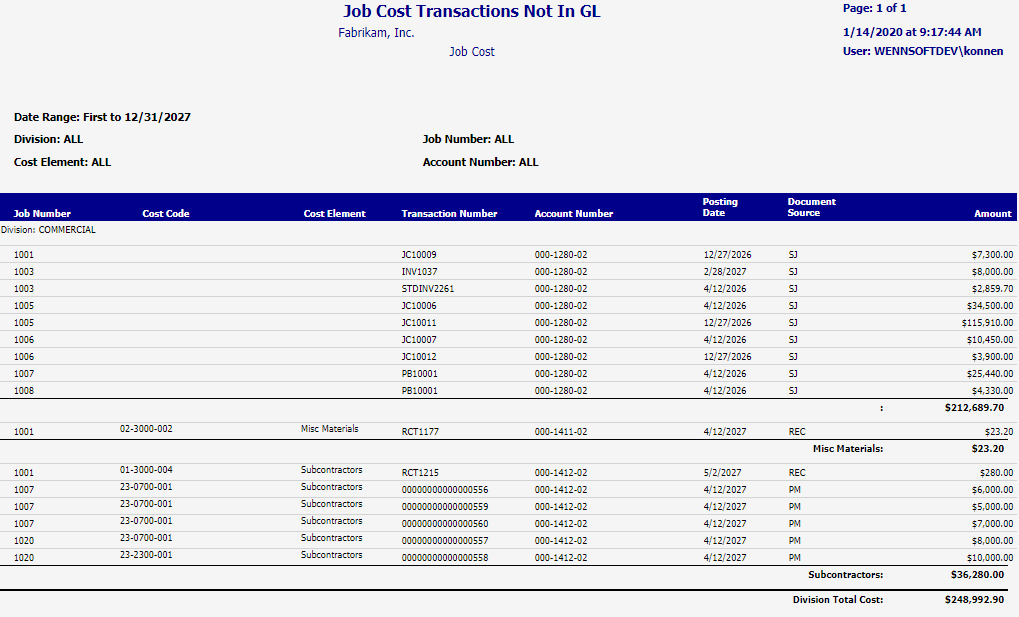1019x617 pixels.
Task: Click the Posting Date column header
Action: coord(720,207)
